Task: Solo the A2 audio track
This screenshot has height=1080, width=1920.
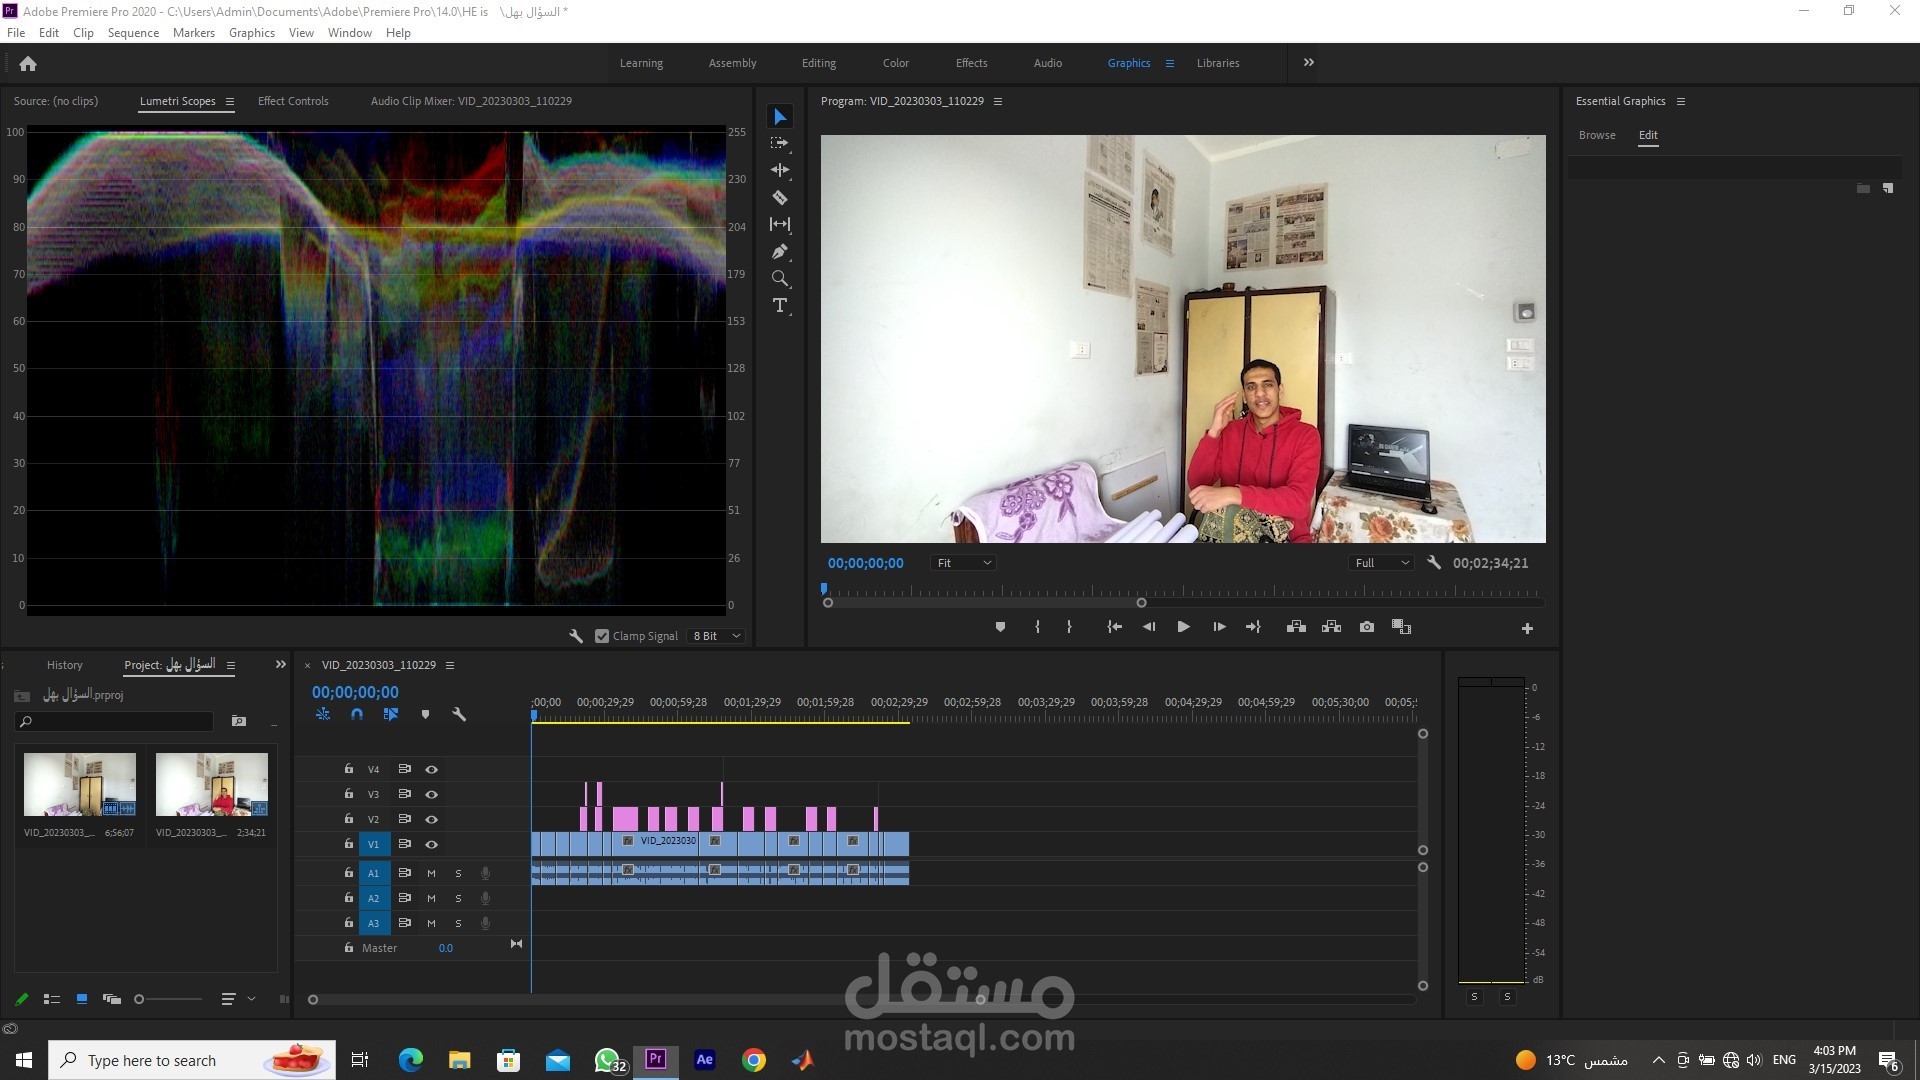Action: tap(458, 898)
